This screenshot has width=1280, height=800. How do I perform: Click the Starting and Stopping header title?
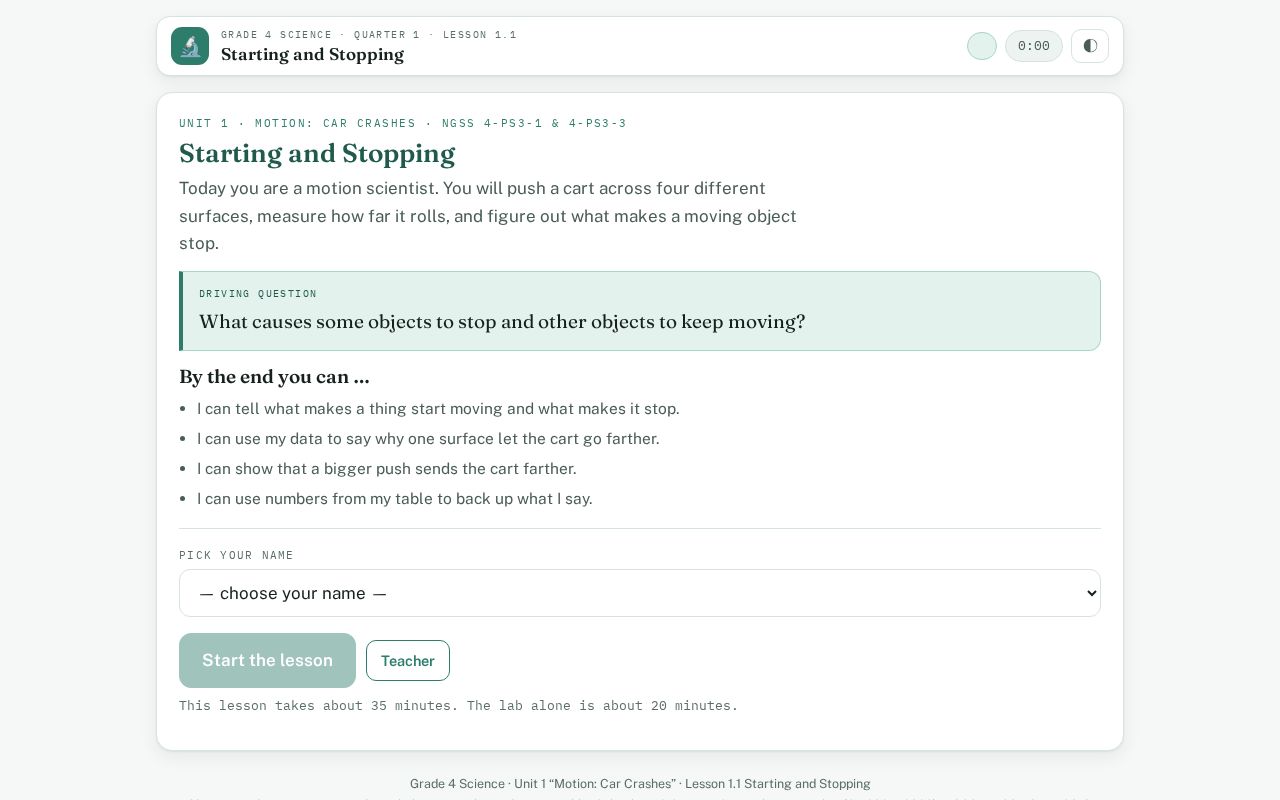click(312, 55)
